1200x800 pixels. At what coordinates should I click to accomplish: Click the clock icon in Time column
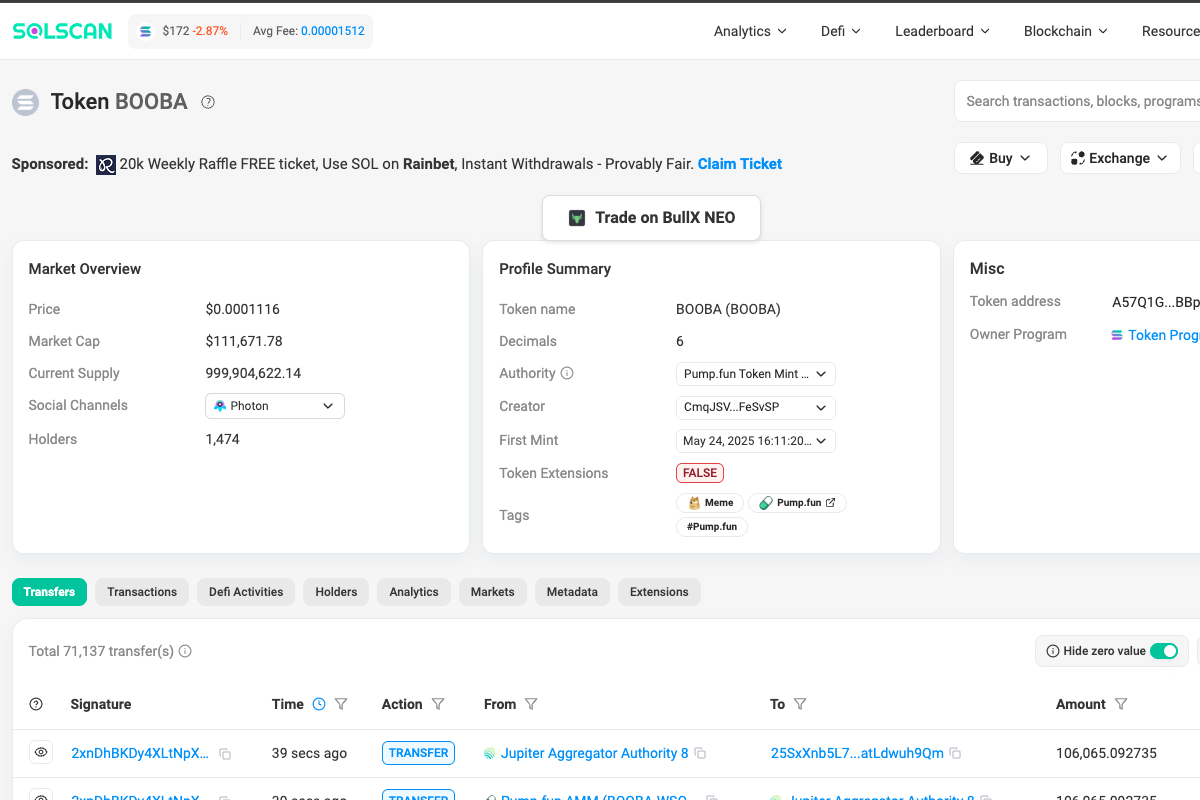click(319, 704)
